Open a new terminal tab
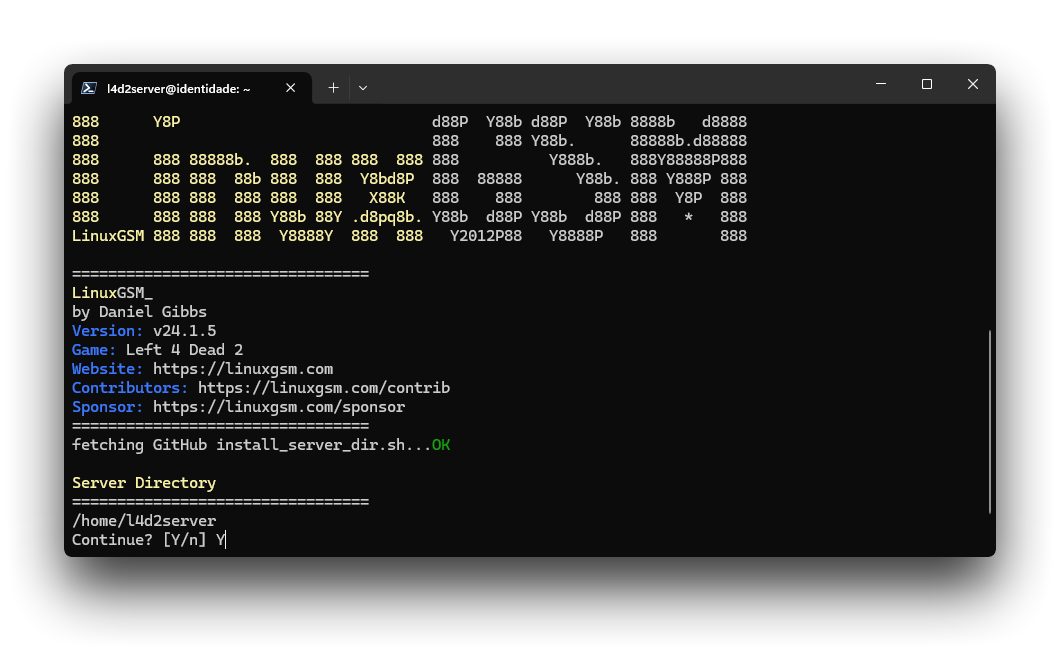This screenshot has height=653, width=1060. [333, 88]
